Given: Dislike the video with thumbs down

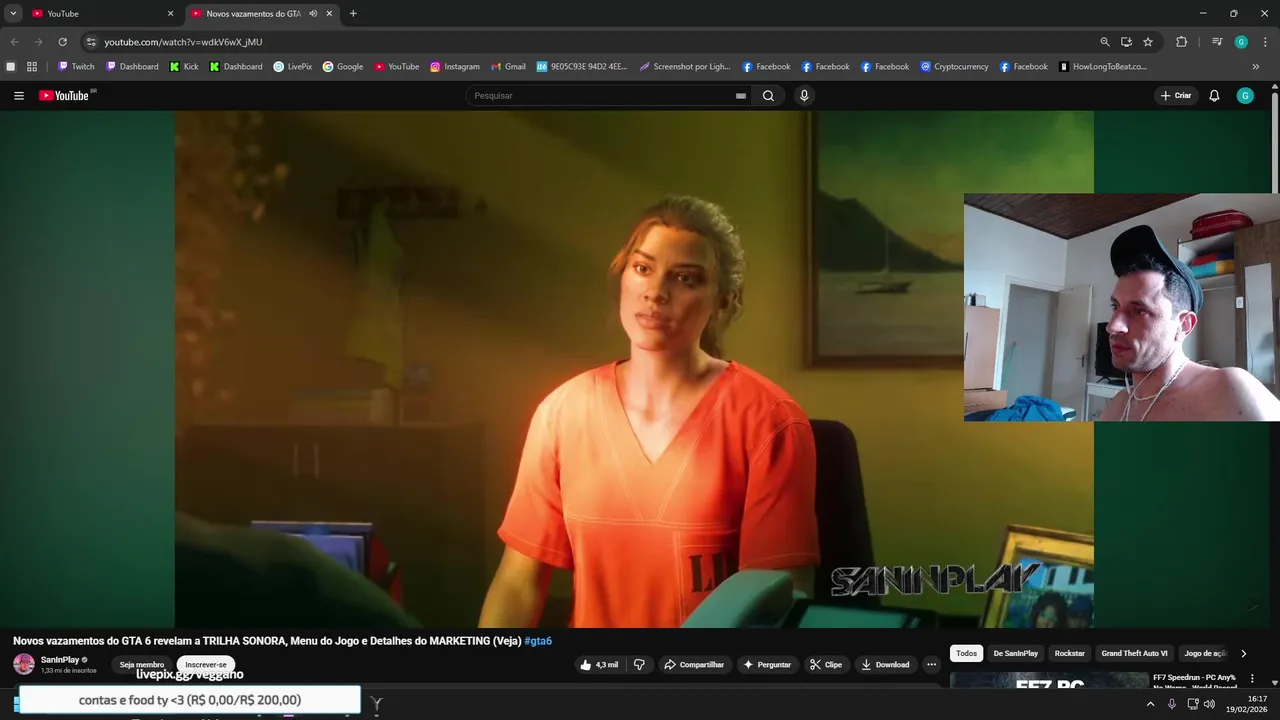Looking at the screenshot, I should (x=640, y=665).
